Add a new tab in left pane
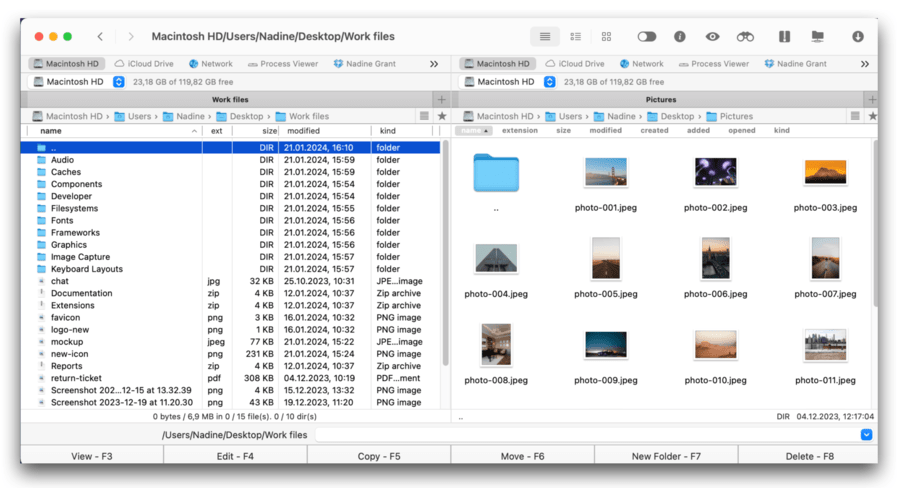The height and width of the screenshot is (488, 900). point(441,99)
